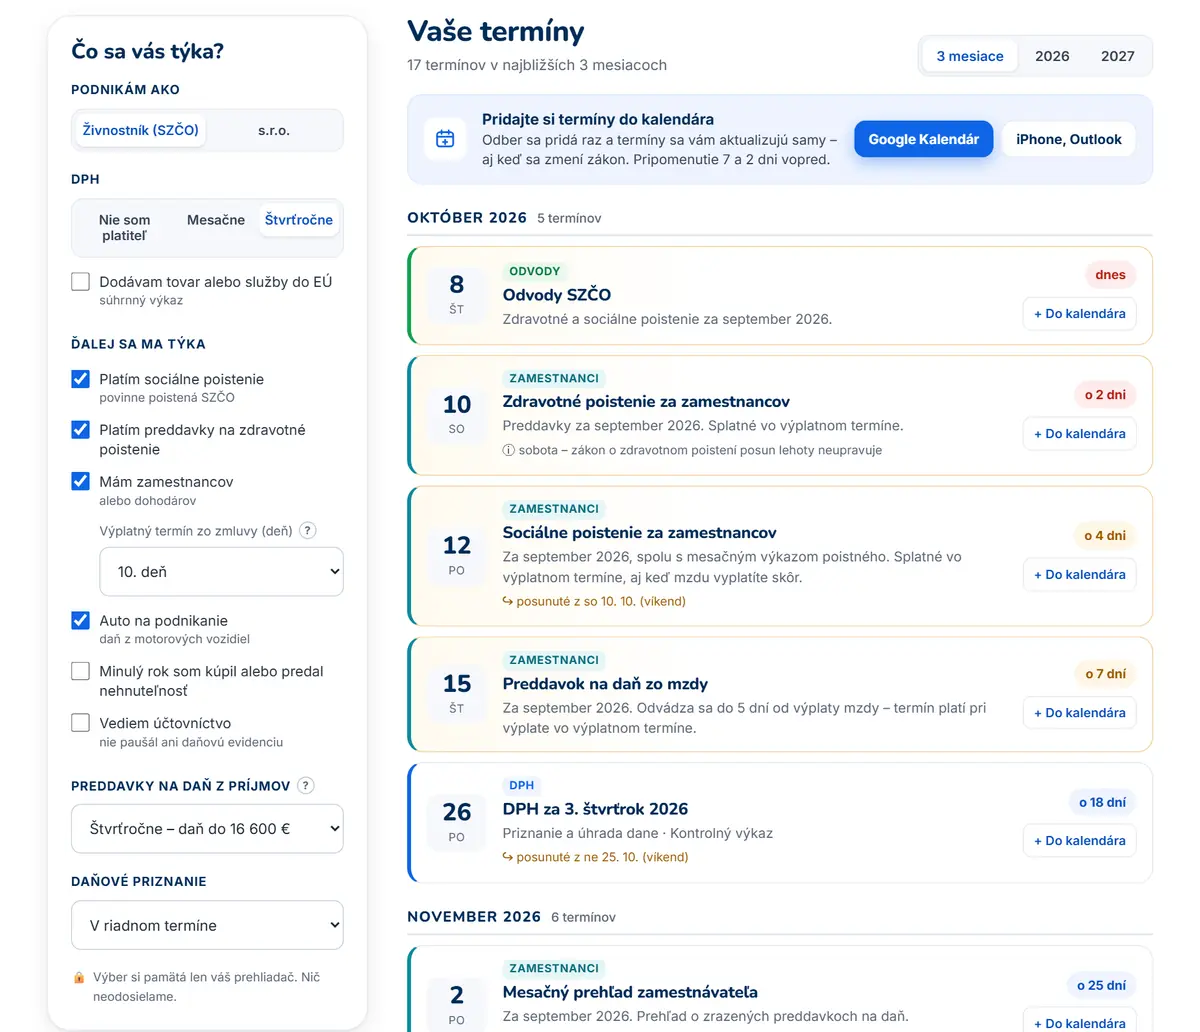1200x1032 pixels.
Task: Tick Minulý rok som kúpil alebo predal nehnuteľnosť
Action: 81,671
